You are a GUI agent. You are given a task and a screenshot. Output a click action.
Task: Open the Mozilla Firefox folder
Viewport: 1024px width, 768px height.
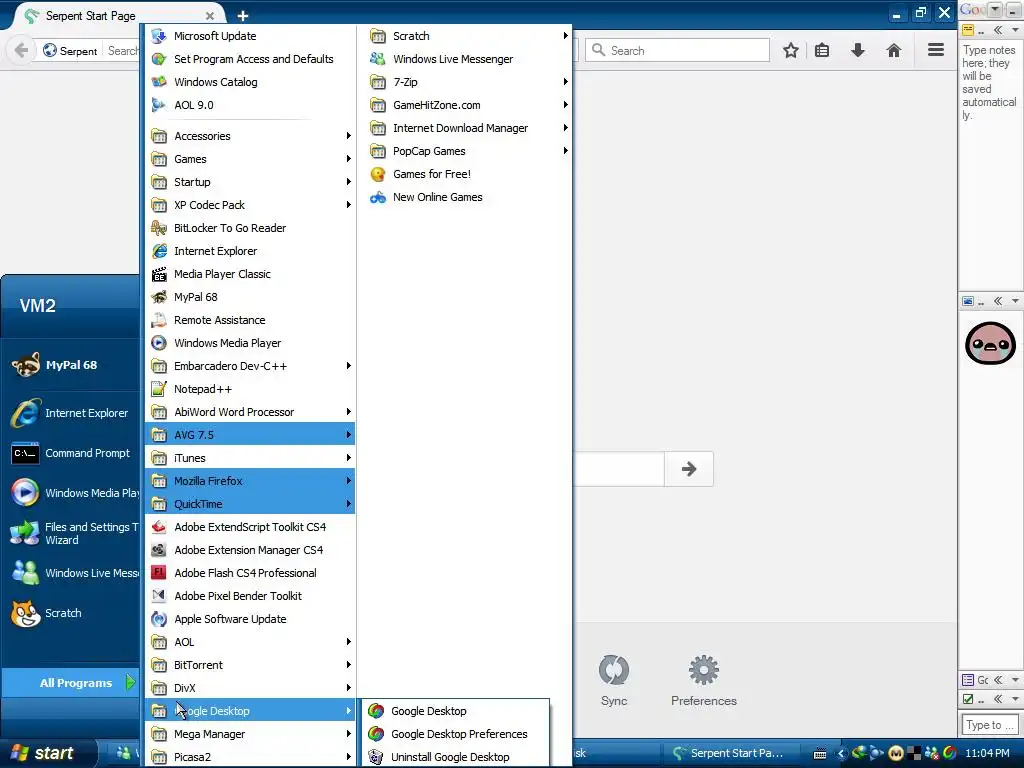250,481
